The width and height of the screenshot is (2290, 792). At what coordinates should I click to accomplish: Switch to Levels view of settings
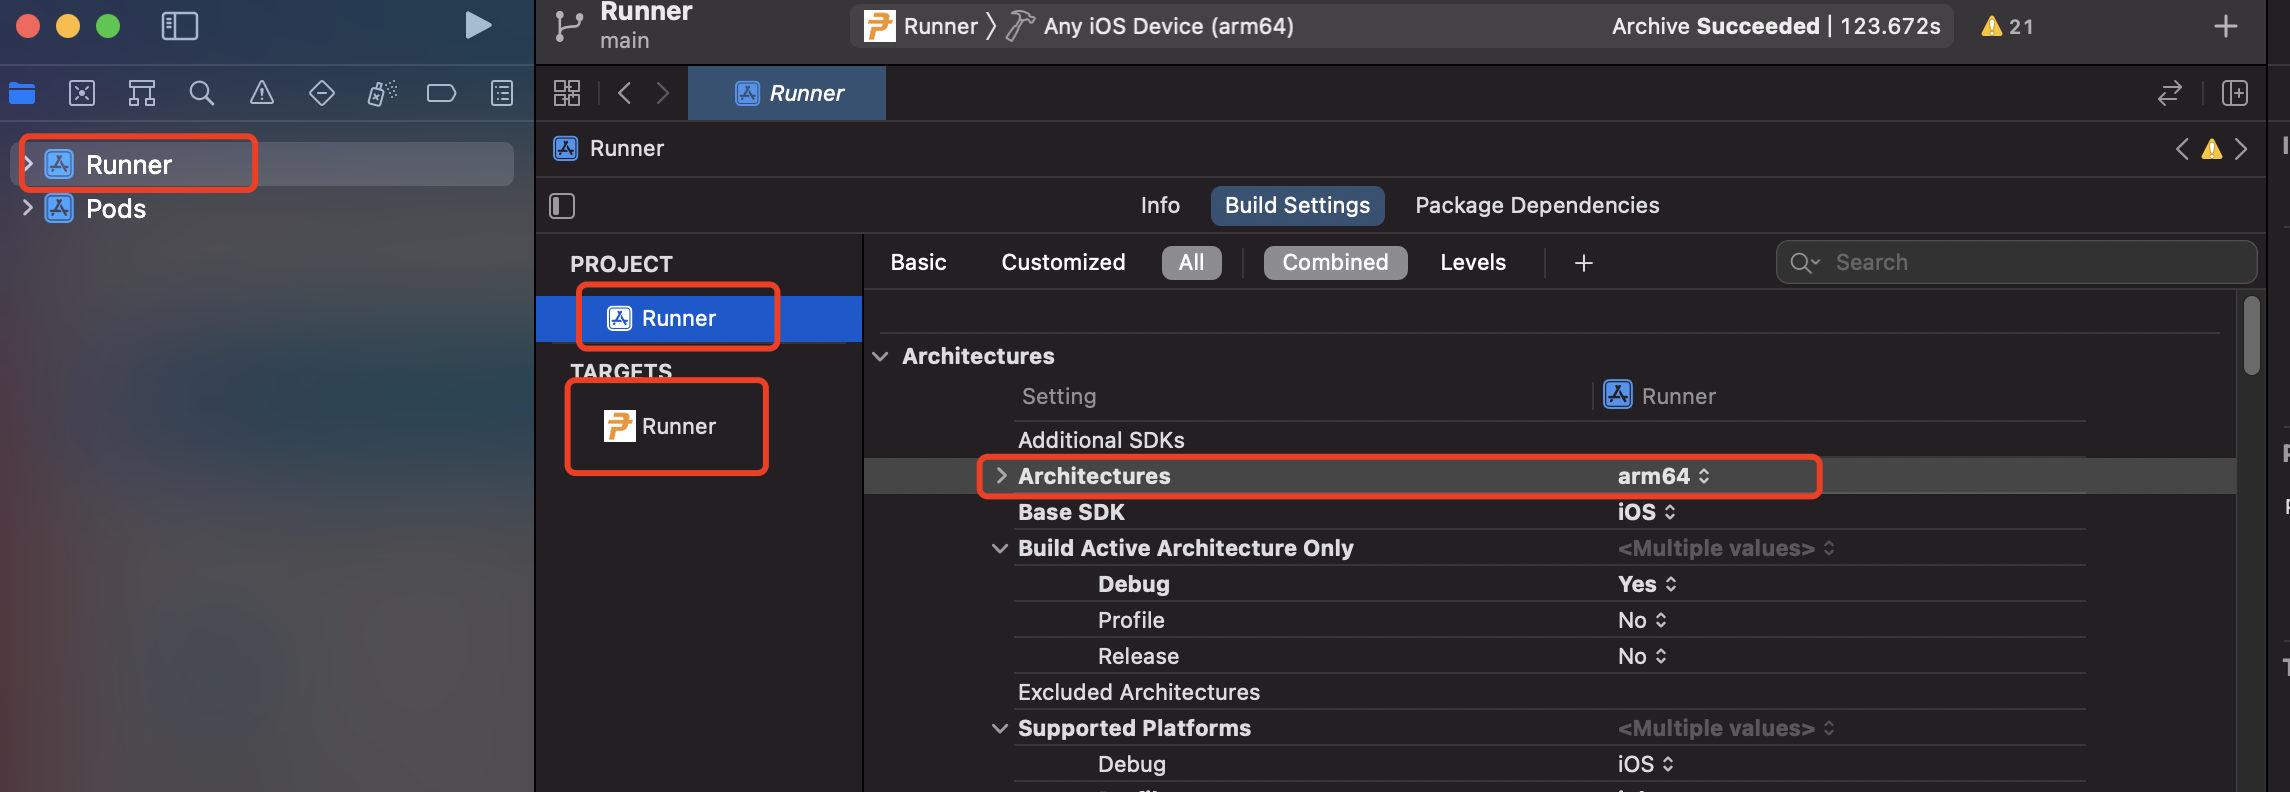1473,262
